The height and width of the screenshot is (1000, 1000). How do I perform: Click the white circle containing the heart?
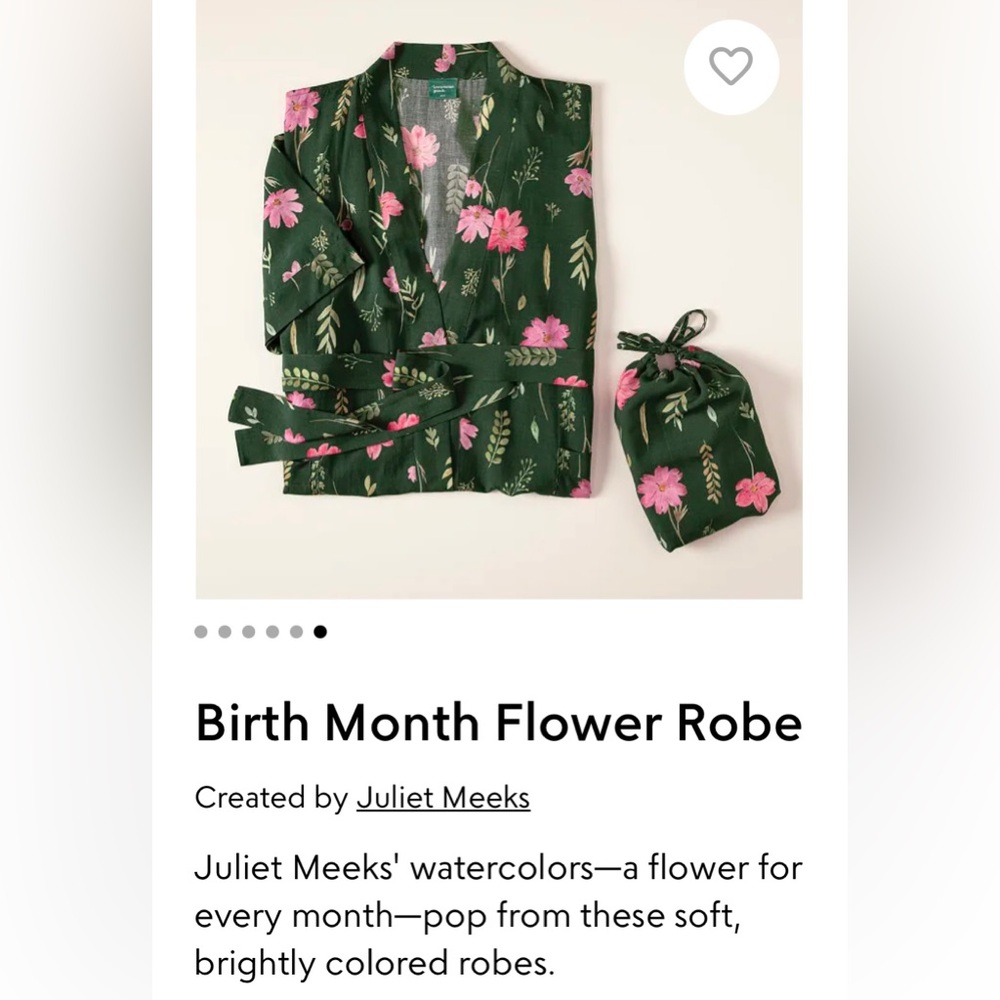(732, 65)
